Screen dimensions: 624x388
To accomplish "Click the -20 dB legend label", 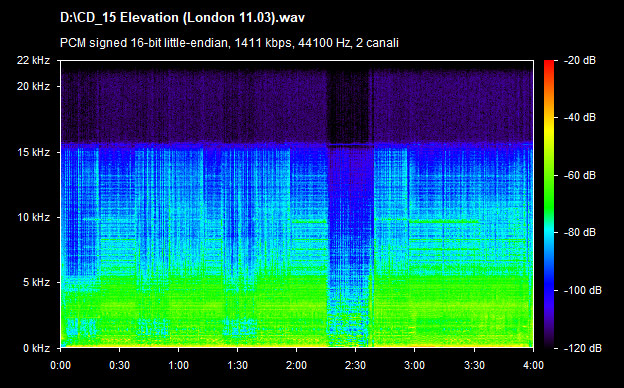I will point(580,60).
